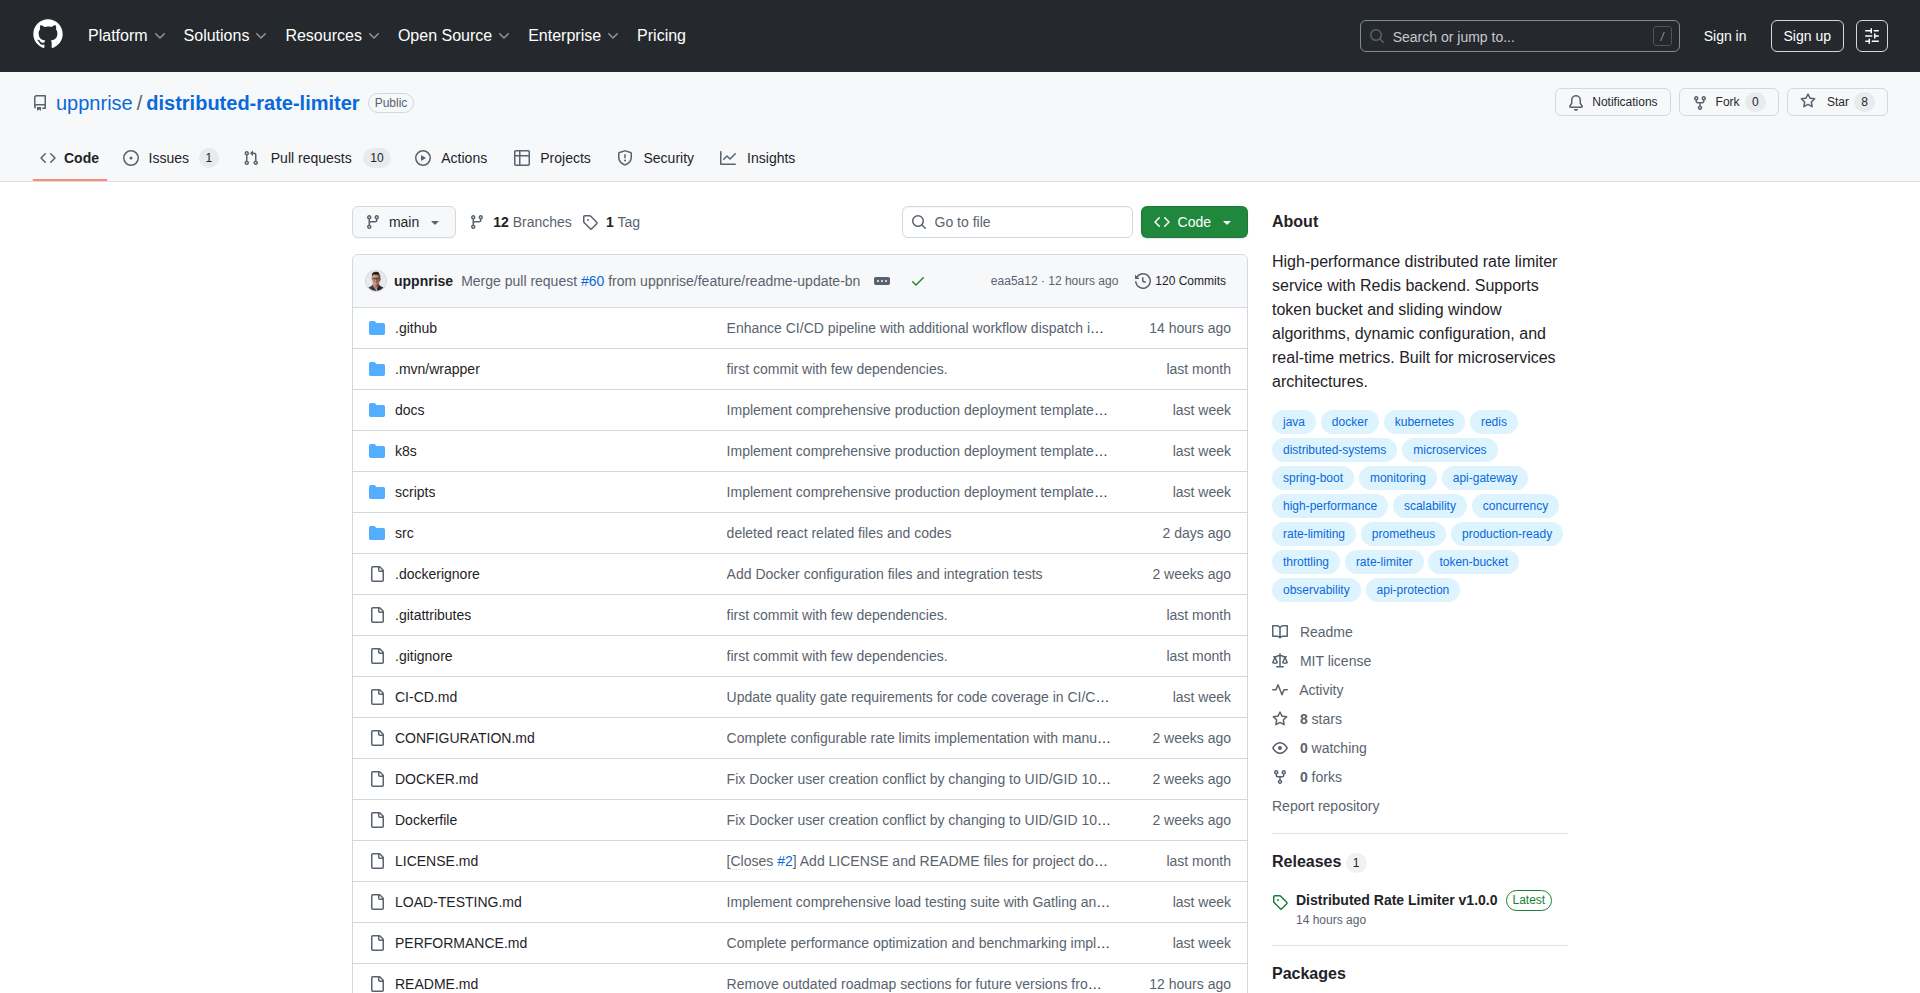This screenshot has width=1920, height=993.
Task: Open the .mvn/wrapper folder
Action: (x=437, y=369)
